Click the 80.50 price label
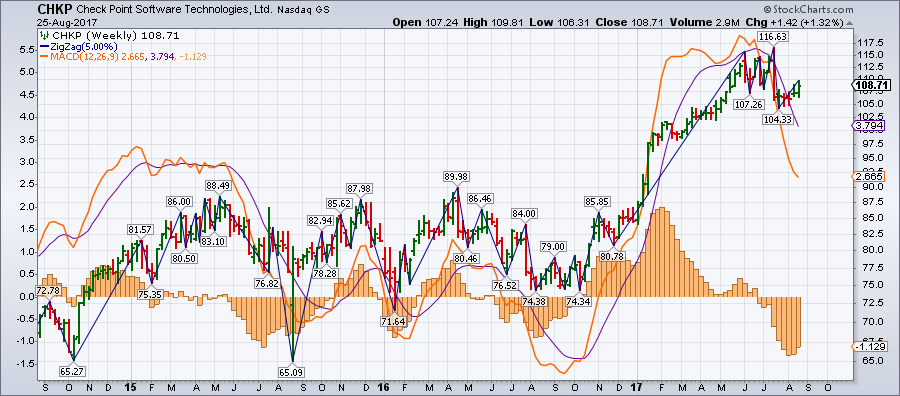900x396 pixels. pyautogui.click(x=184, y=258)
